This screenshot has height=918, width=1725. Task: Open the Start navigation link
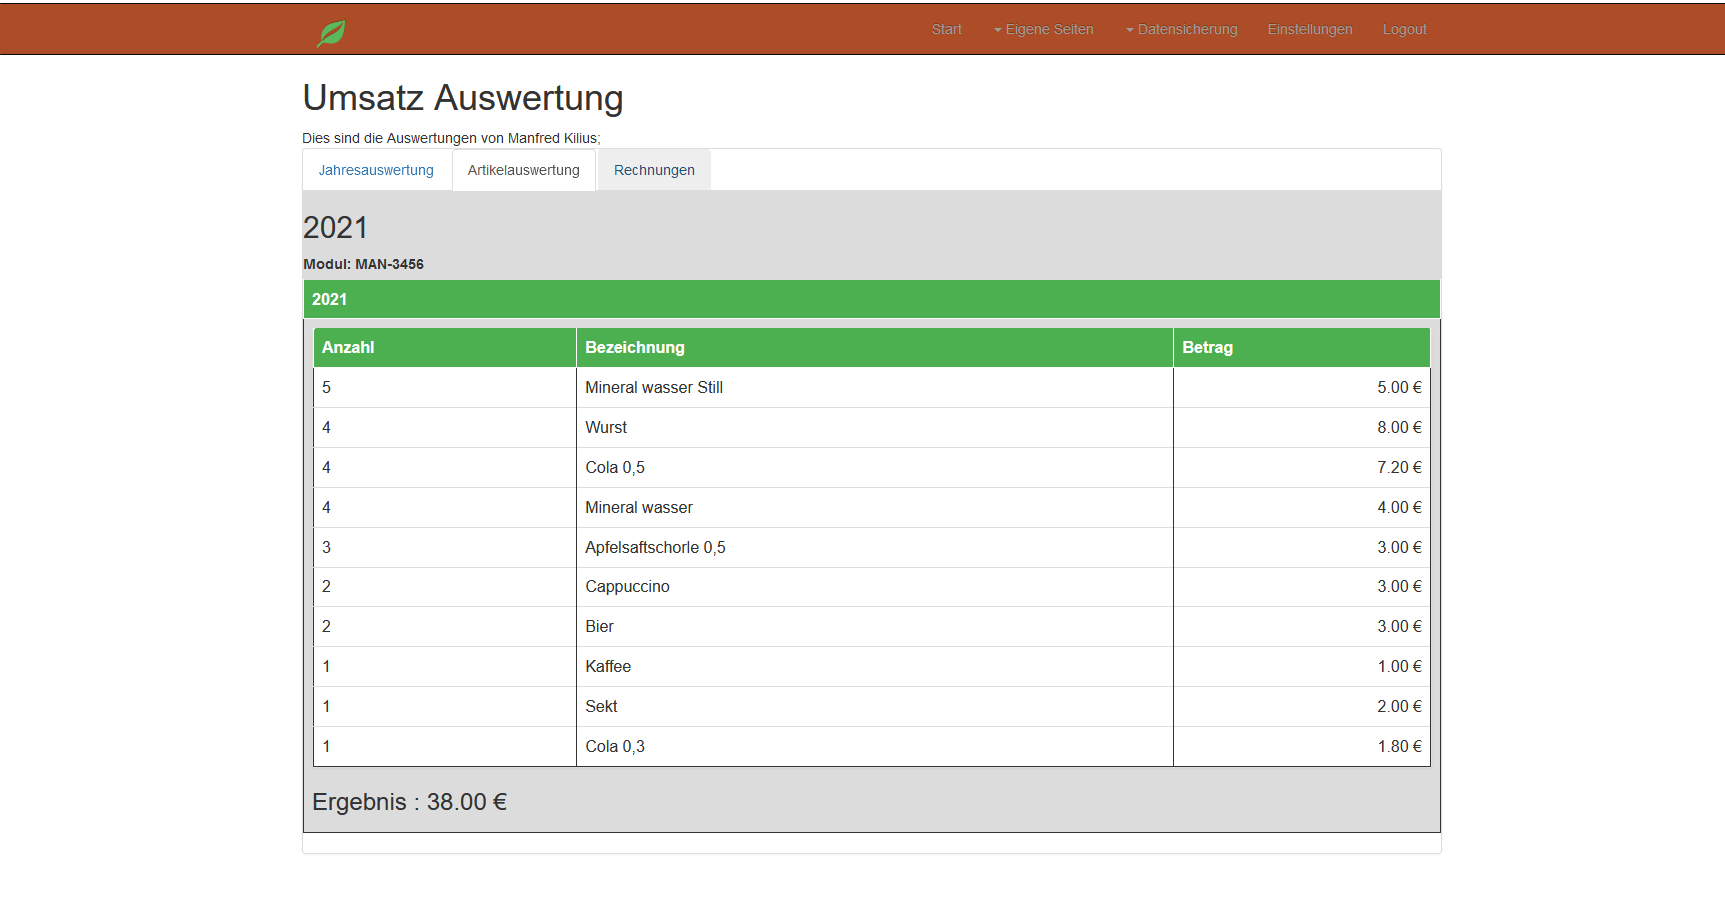(x=946, y=29)
